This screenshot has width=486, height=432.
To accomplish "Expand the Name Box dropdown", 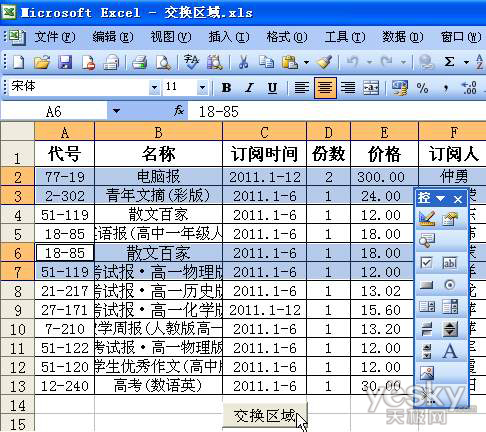I will (x=116, y=111).
